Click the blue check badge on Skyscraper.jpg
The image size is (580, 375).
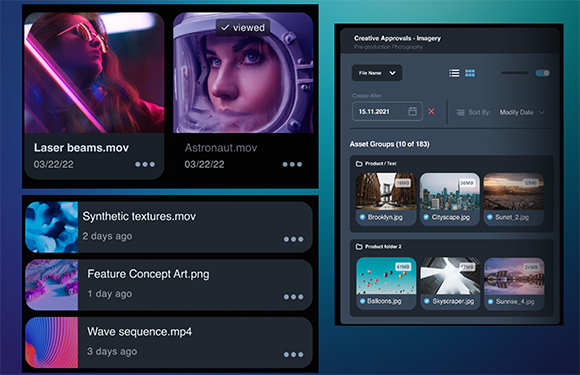[427, 301]
